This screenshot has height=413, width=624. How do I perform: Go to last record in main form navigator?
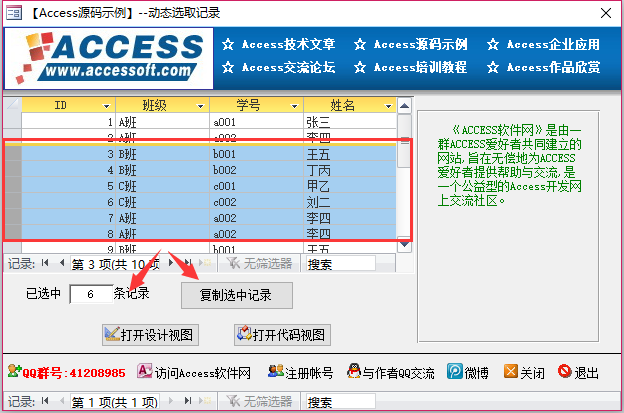click(x=188, y=401)
